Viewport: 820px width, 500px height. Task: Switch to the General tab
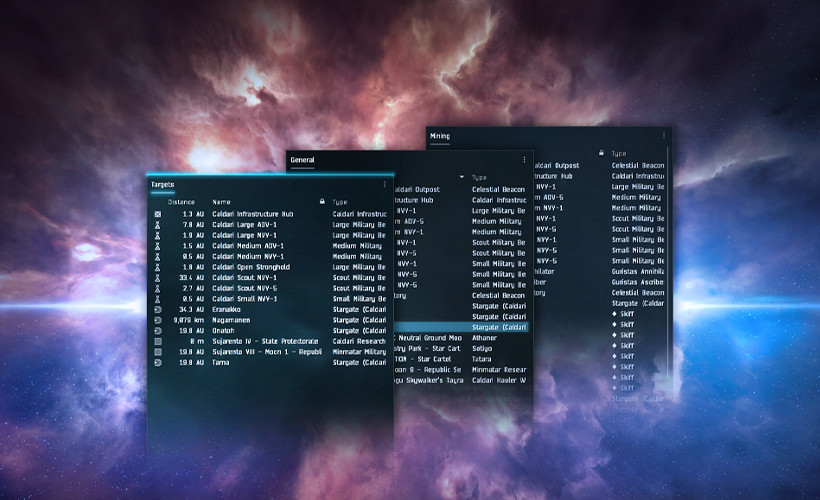tap(302, 160)
